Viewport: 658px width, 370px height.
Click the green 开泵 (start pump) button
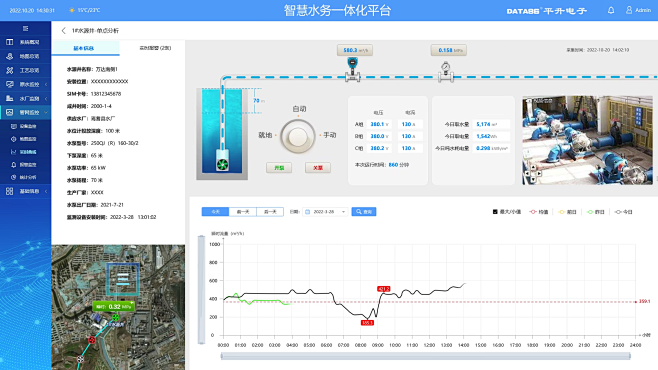click(x=279, y=168)
